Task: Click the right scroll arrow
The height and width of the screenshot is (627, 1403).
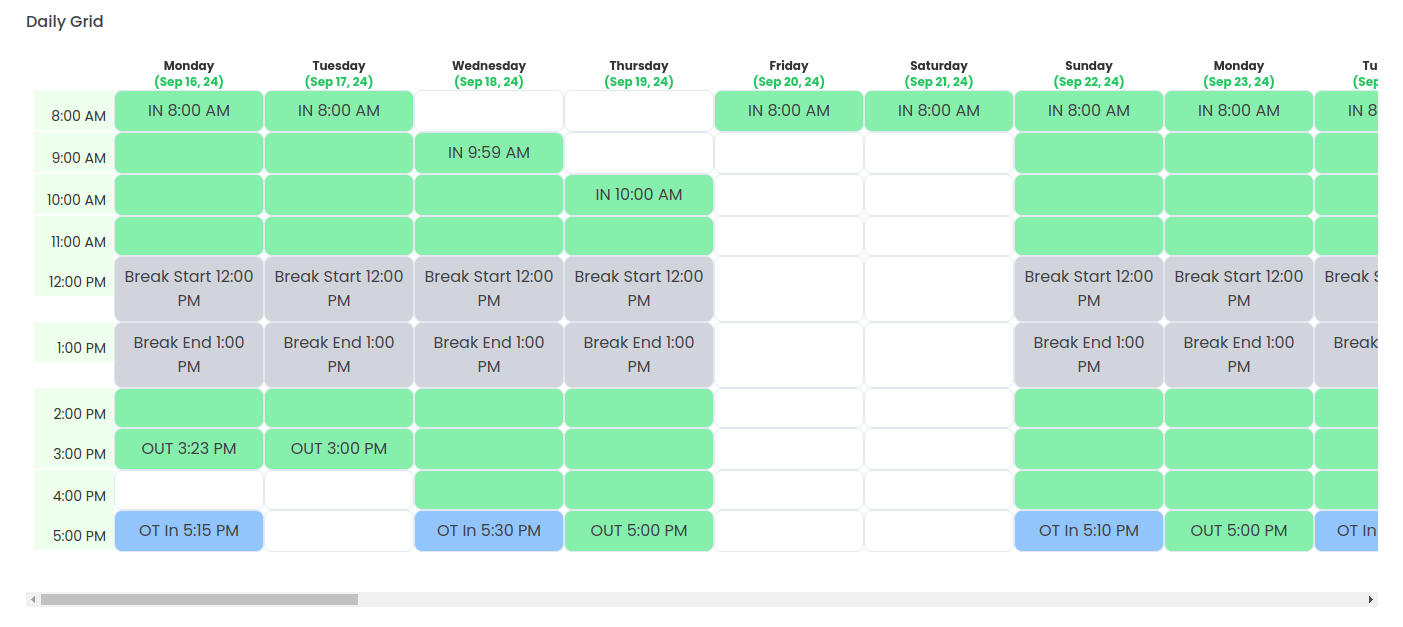Action: [1371, 598]
